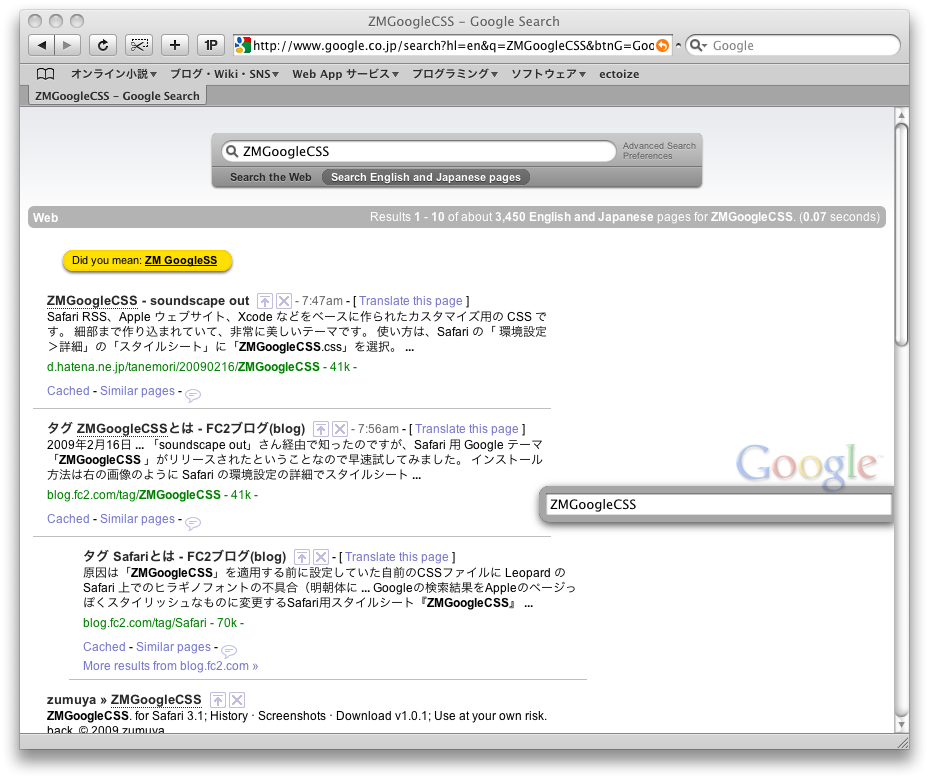Remove the タグ Safariとは result with X icon
Viewport: 929px width, 779px height.
click(x=321, y=557)
